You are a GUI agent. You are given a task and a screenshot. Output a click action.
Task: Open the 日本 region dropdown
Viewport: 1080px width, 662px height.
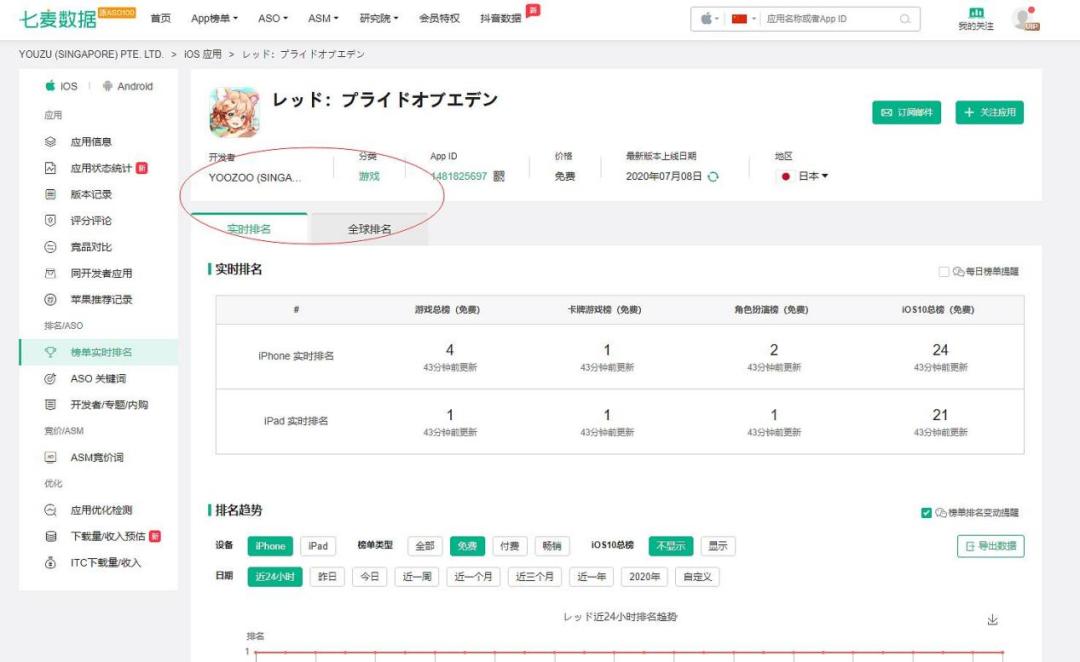(803, 176)
